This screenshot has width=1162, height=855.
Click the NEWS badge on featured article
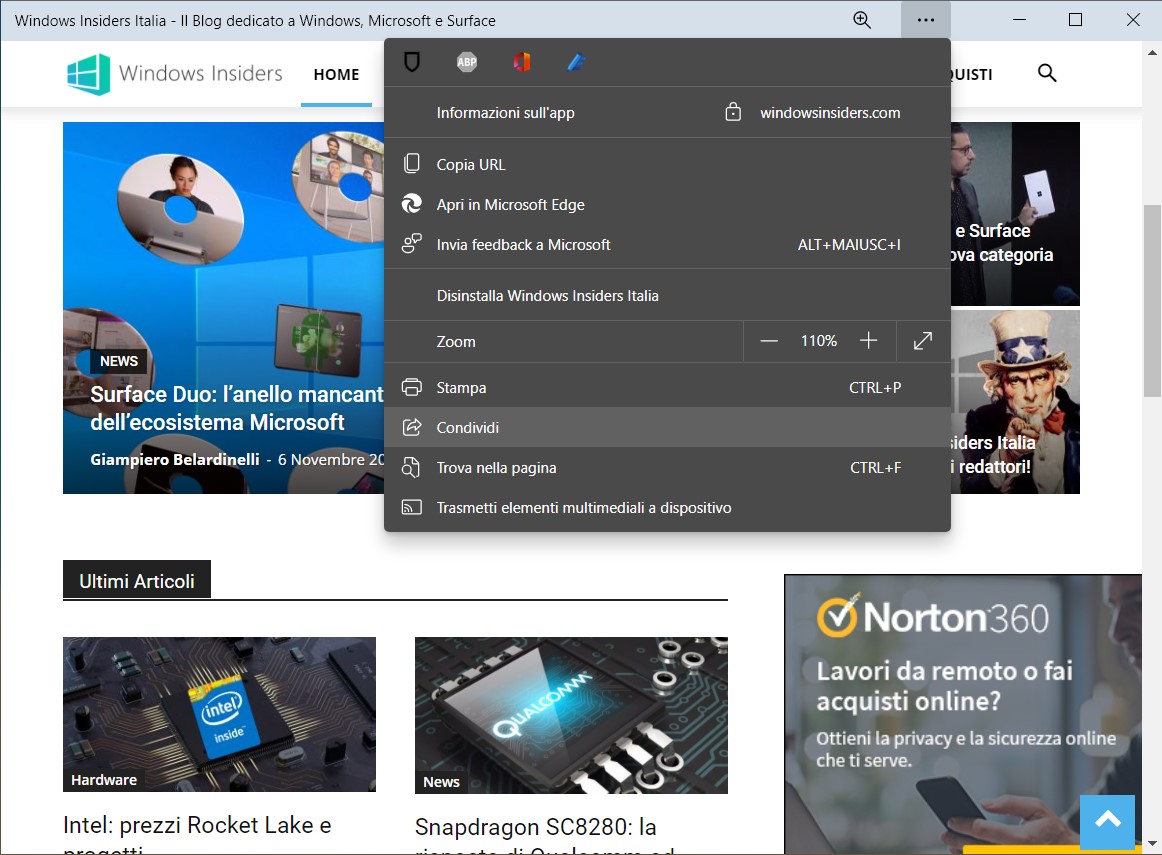pos(119,361)
